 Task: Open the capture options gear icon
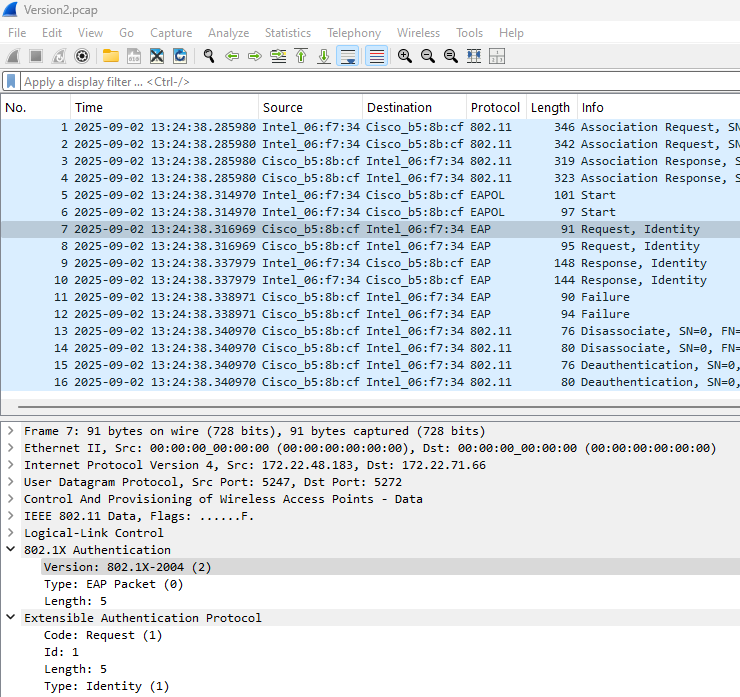point(82,56)
